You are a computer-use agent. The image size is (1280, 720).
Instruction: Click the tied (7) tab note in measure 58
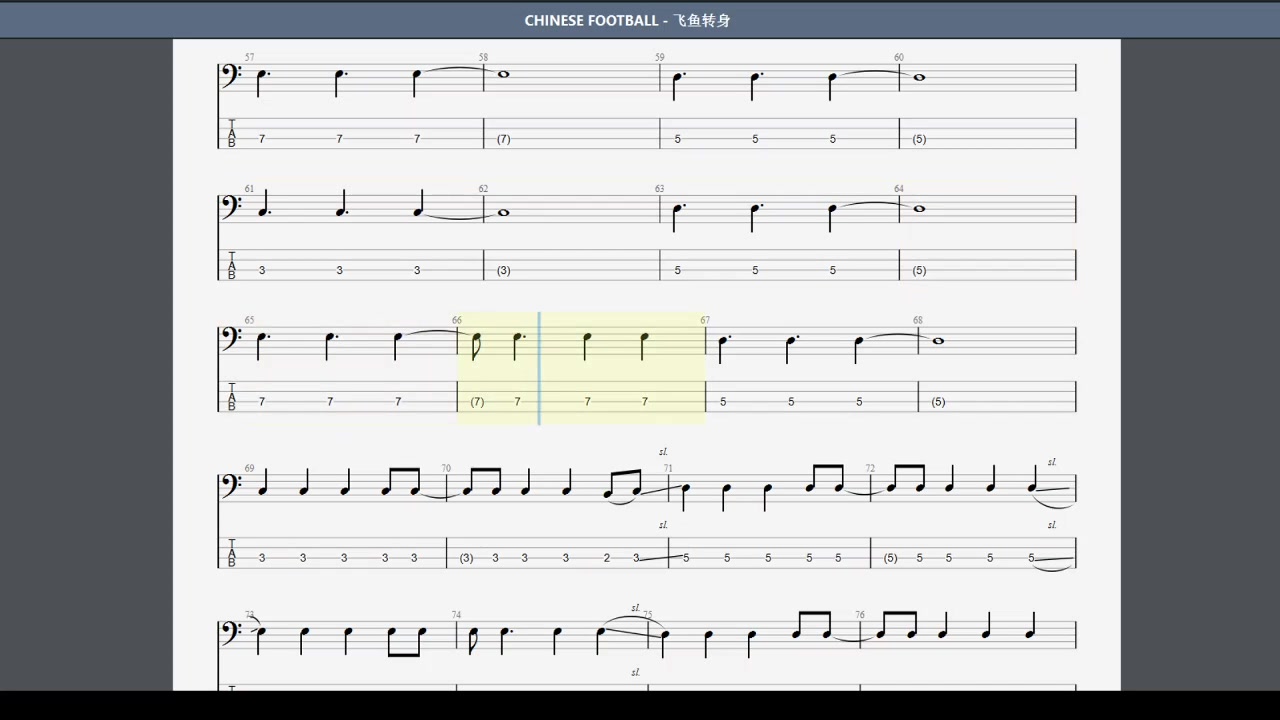(x=503, y=139)
